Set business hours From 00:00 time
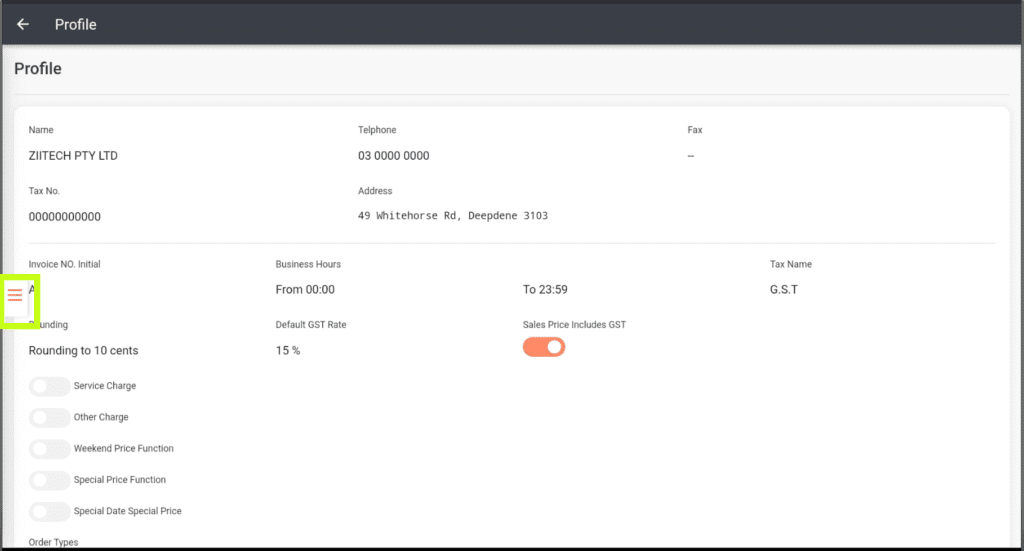Image resolution: width=1024 pixels, height=551 pixels. tap(305, 290)
